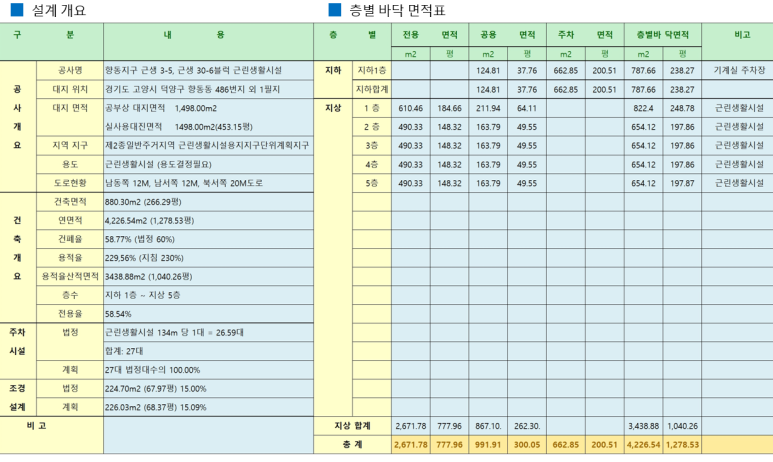The width and height of the screenshot is (773, 462).
Task: Click the '공용 면적' column header
Action: pos(508,35)
